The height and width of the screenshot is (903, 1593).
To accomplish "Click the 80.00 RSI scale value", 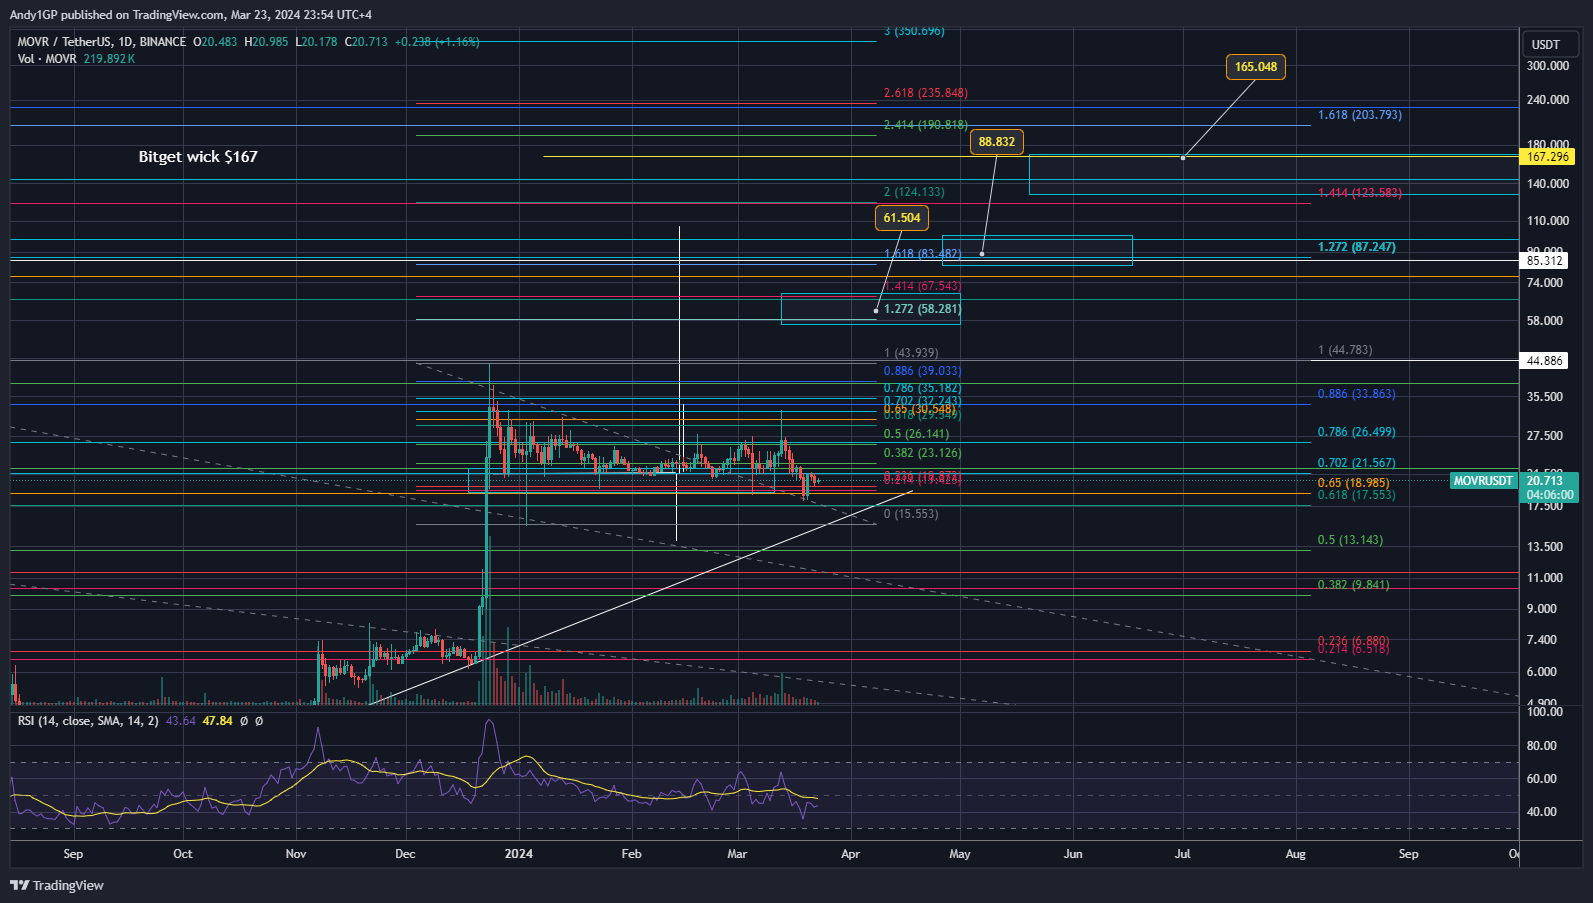I will (1542, 746).
